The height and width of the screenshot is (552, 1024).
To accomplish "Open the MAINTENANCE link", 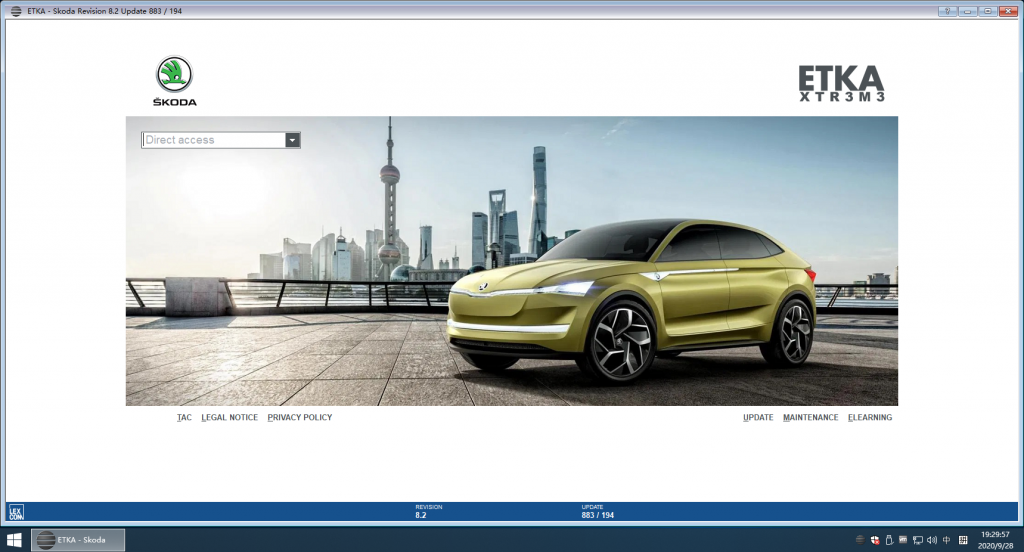I will coord(810,417).
